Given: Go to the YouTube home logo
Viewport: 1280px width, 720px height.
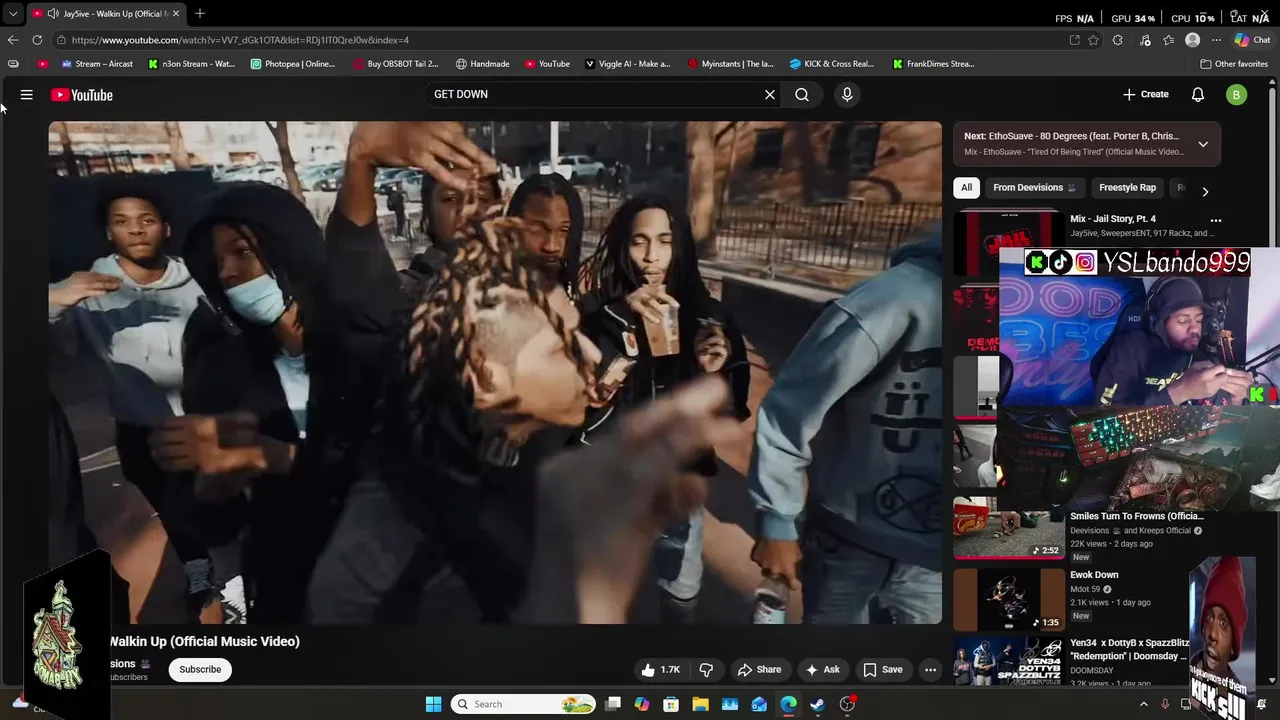Looking at the screenshot, I should 82,95.
